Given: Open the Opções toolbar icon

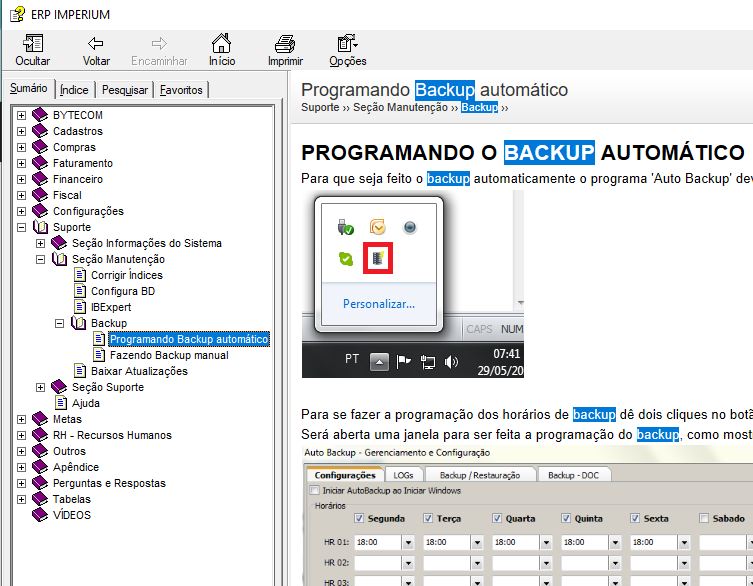Looking at the screenshot, I should point(347,44).
